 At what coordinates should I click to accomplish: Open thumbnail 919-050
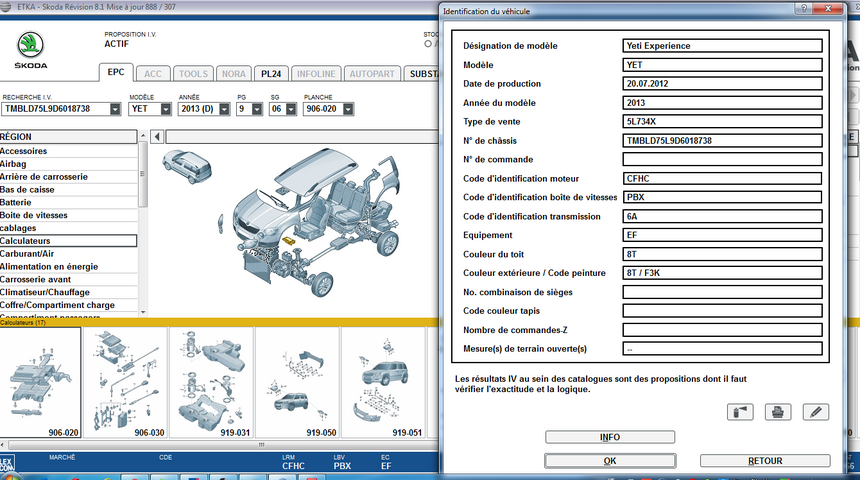click(x=298, y=382)
